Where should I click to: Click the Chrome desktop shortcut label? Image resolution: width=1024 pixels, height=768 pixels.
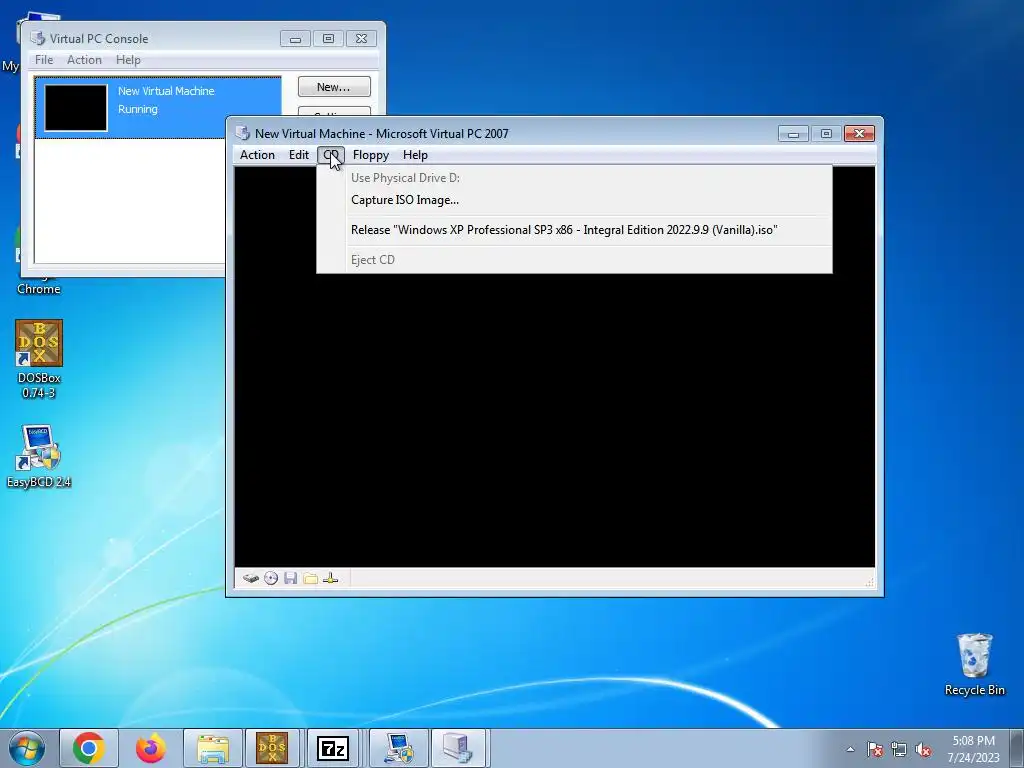coord(39,289)
